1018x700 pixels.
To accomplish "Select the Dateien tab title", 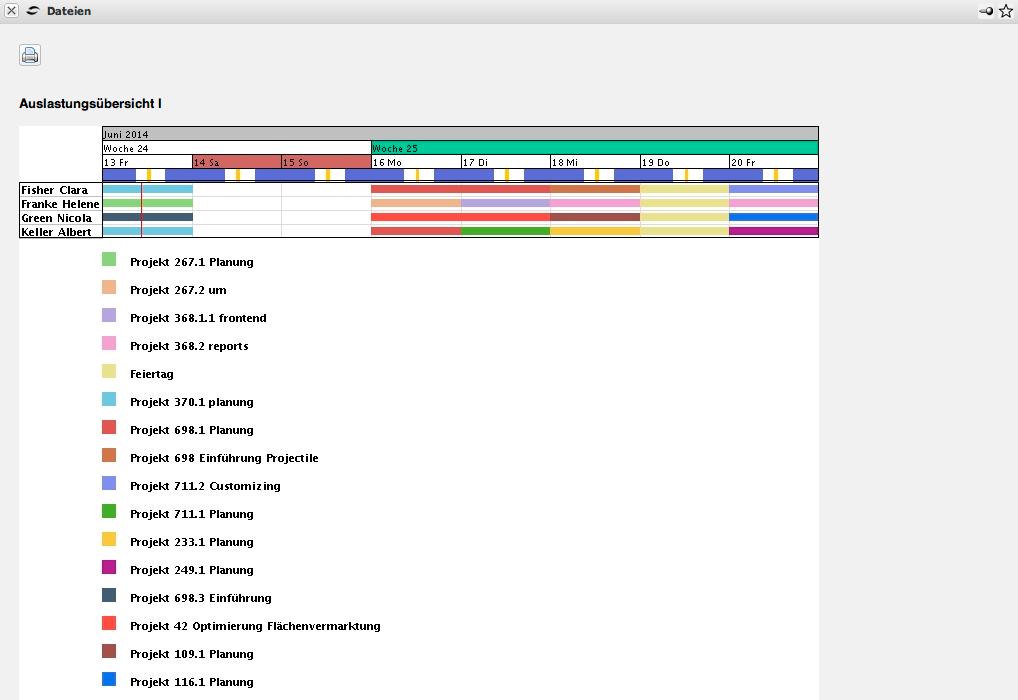I will tap(69, 11).
